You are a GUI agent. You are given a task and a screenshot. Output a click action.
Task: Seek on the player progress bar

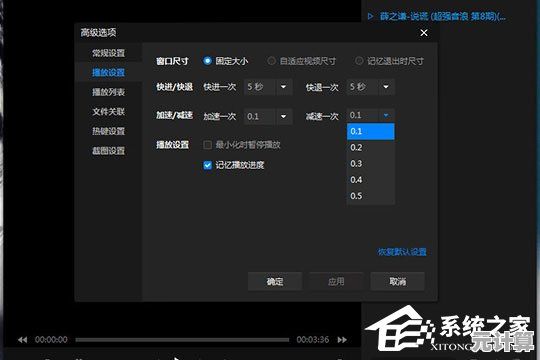click(182, 340)
